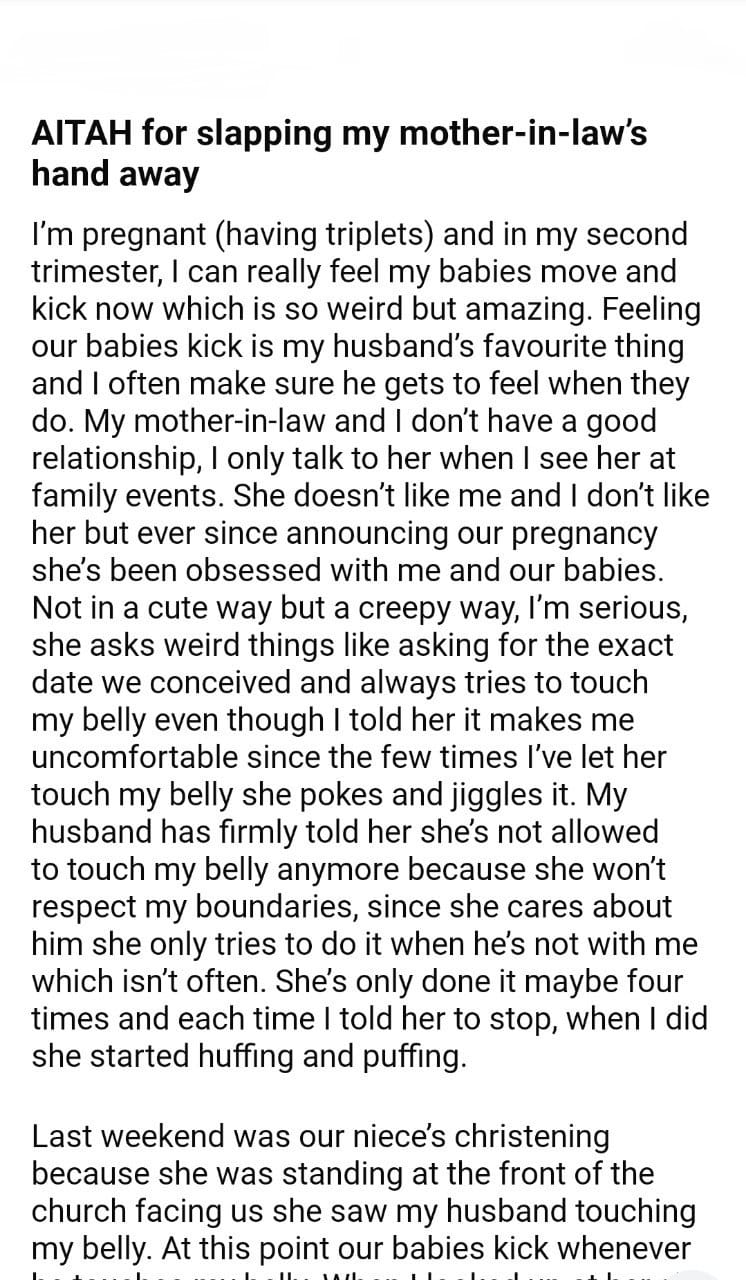Click the word "AITAH" in the post title
The height and width of the screenshot is (1280, 746).
[82, 133]
